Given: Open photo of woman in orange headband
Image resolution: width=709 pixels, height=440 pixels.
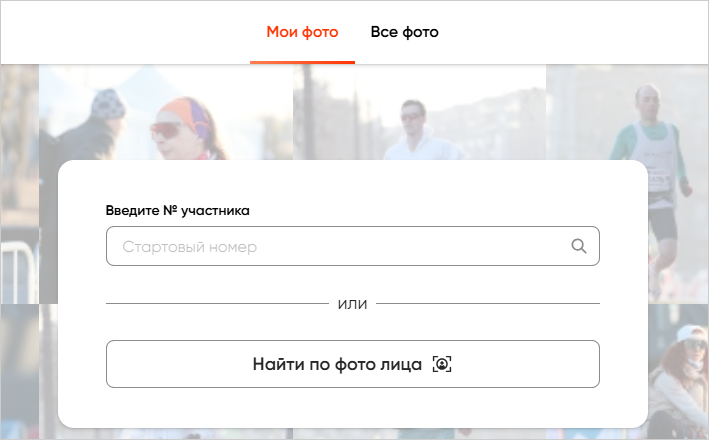Looking at the screenshot, I should point(166,112).
